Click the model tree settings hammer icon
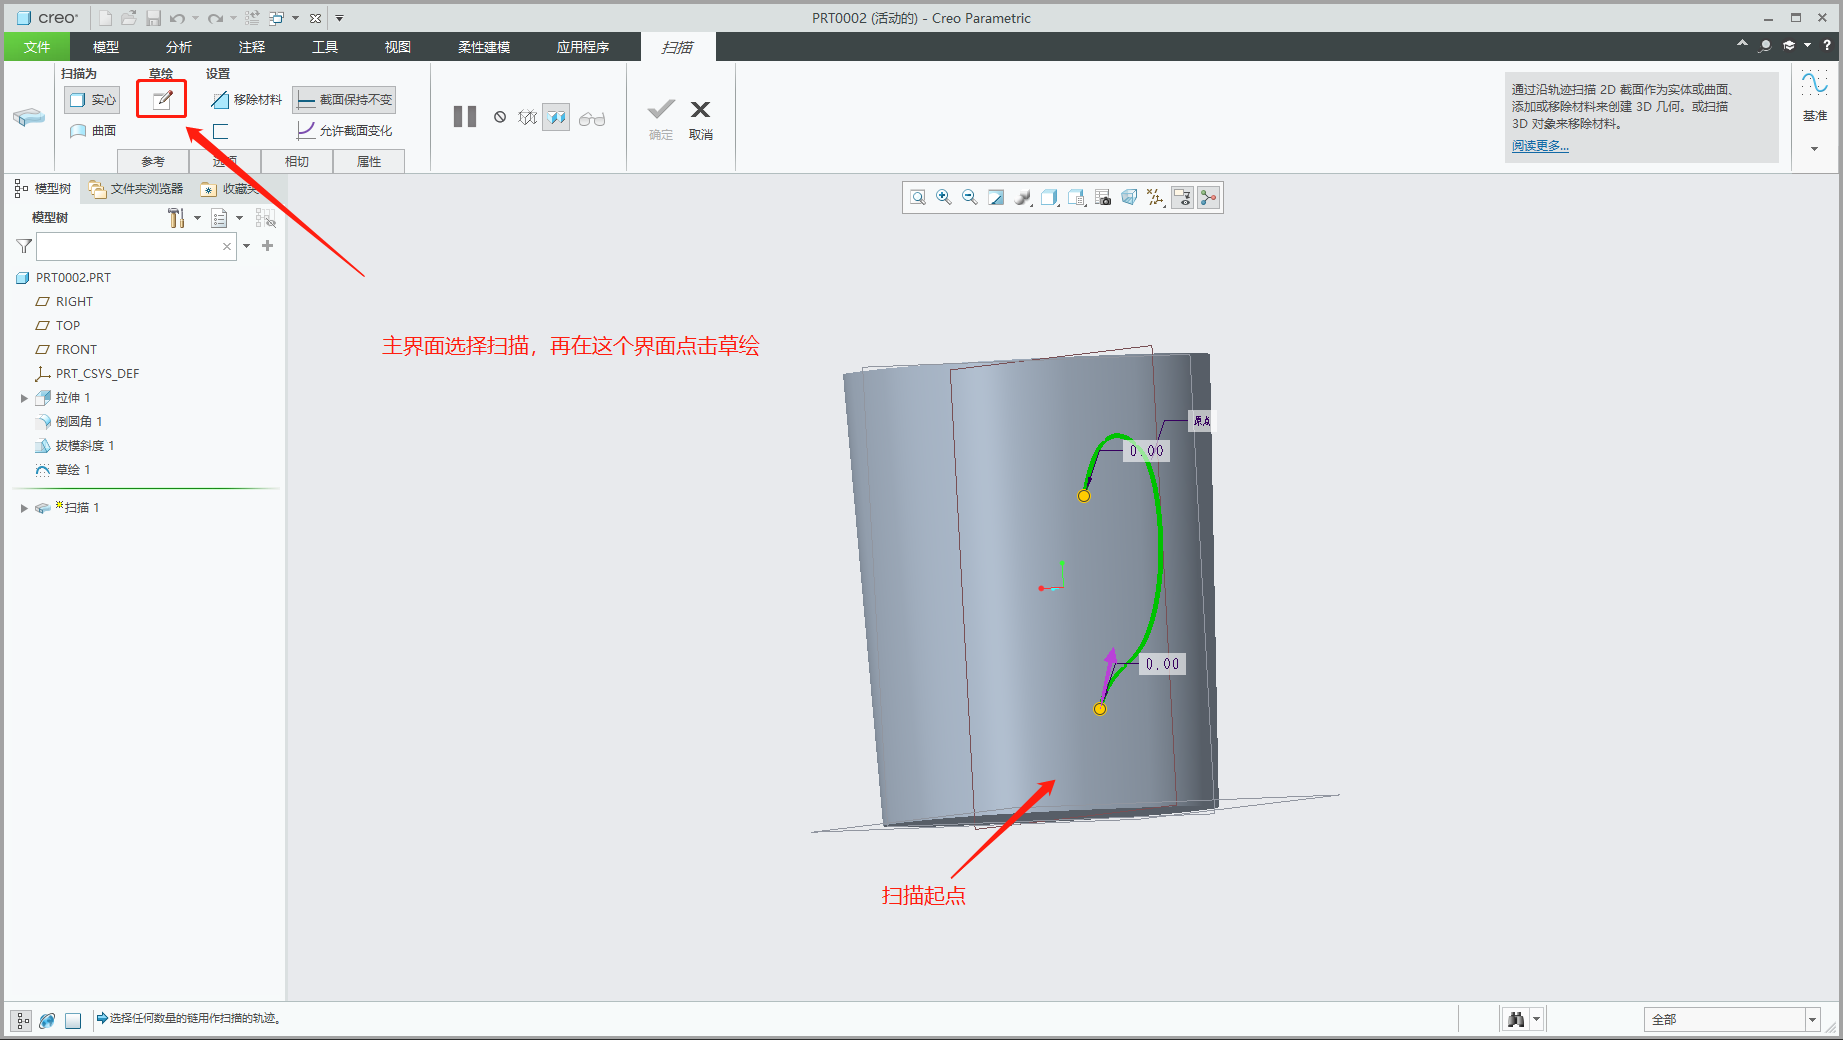The height and width of the screenshot is (1040, 1843). (x=176, y=218)
